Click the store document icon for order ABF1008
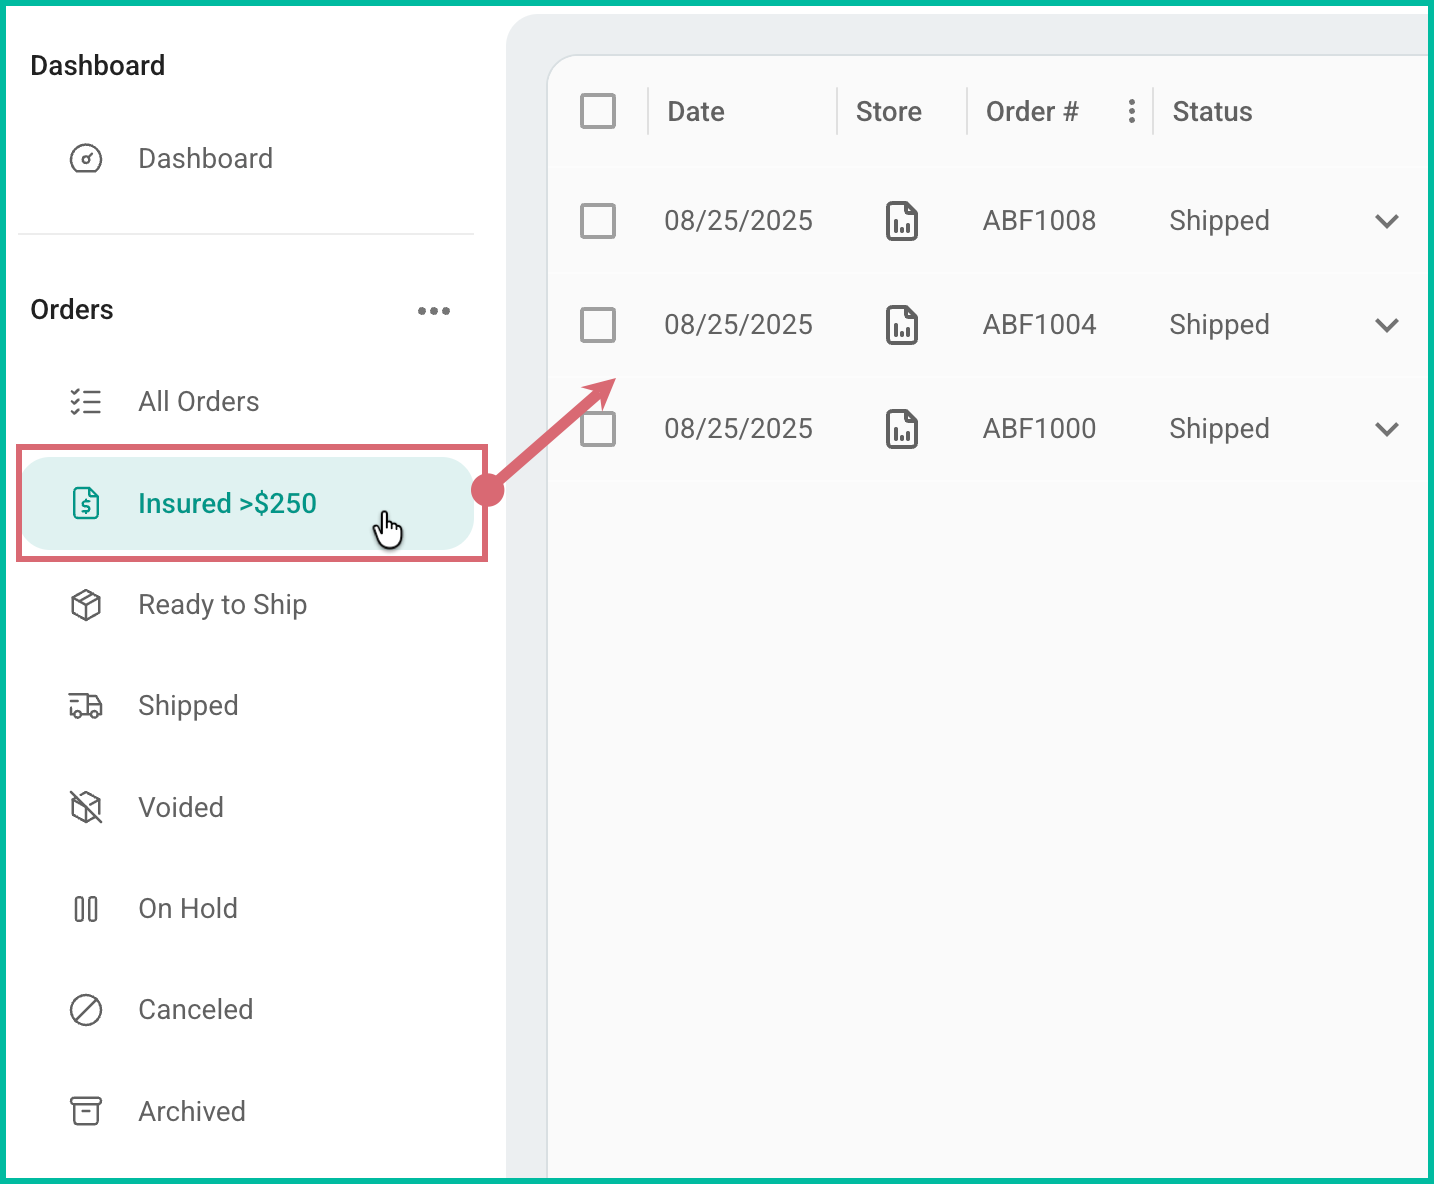The height and width of the screenshot is (1184, 1434). click(900, 221)
